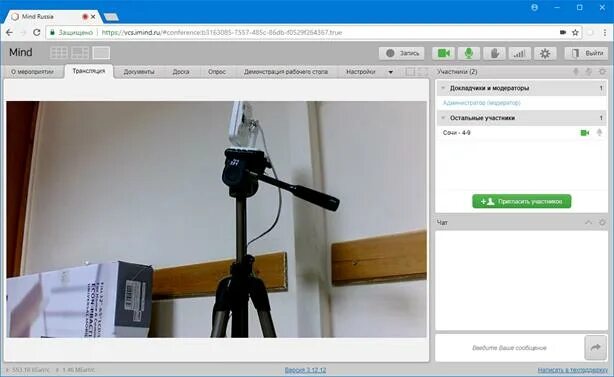Screen dimensions: 614x377
Task: Open the О мероприятии tab
Action: tap(33, 72)
